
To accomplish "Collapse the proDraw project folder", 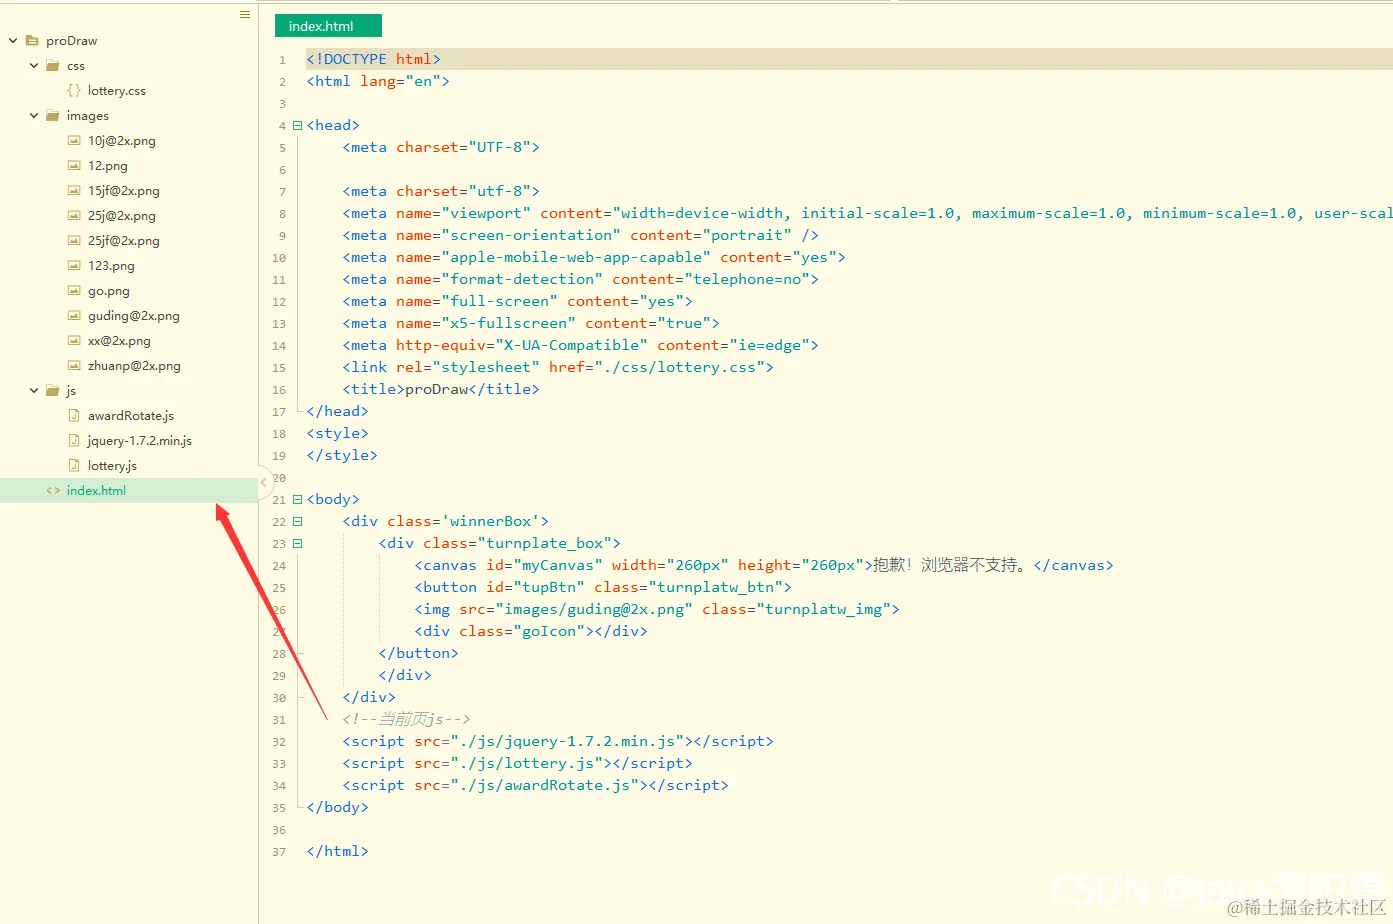I will [x=13, y=41].
